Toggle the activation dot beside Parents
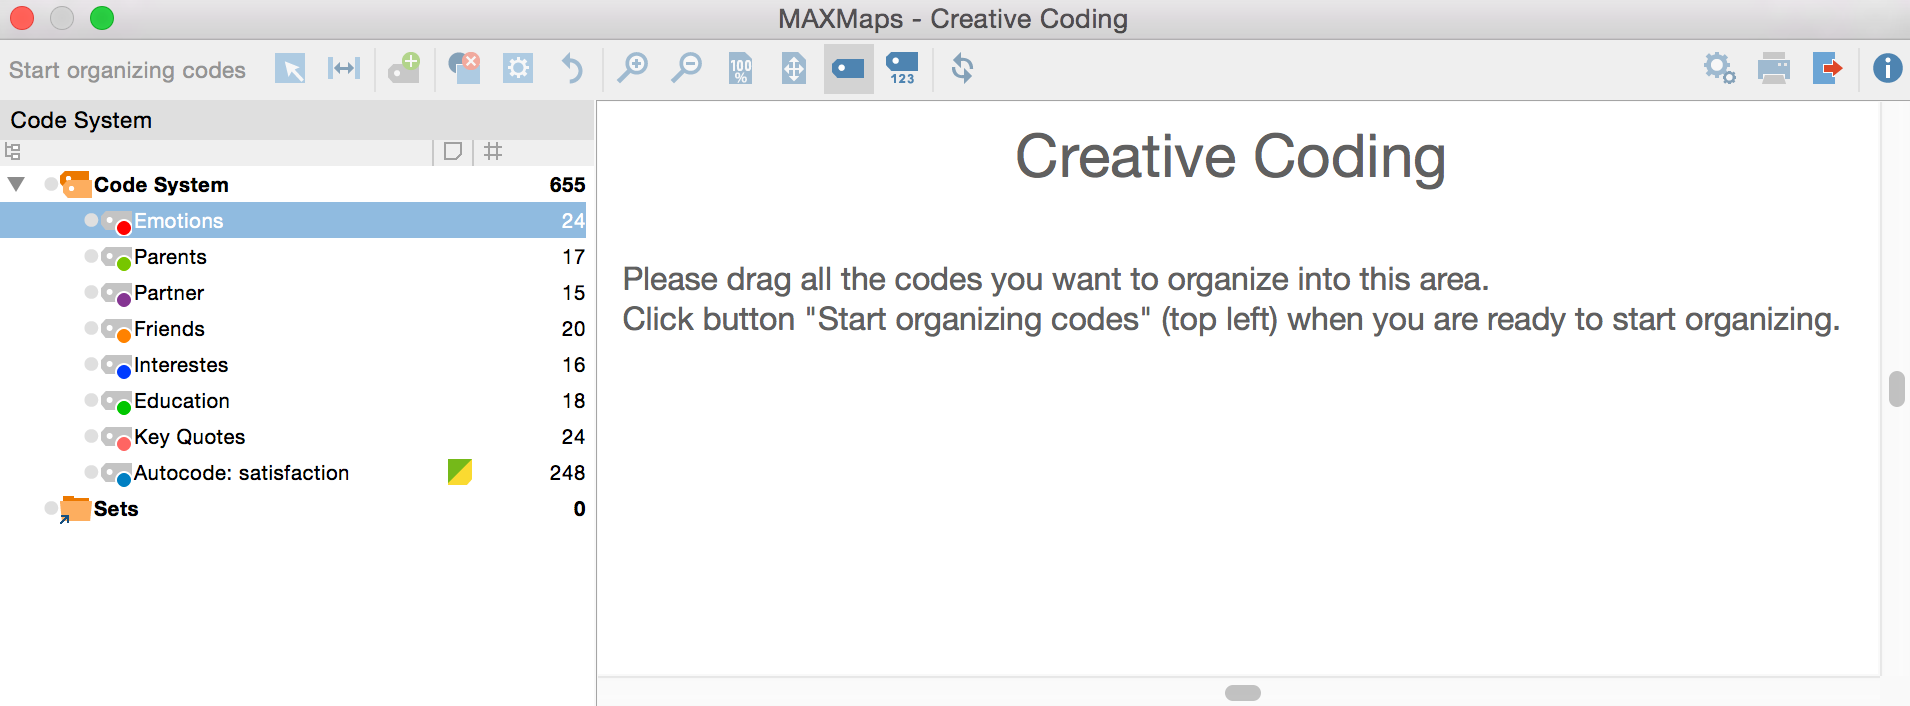The image size is (1910, 706). [x=91, y=256]
